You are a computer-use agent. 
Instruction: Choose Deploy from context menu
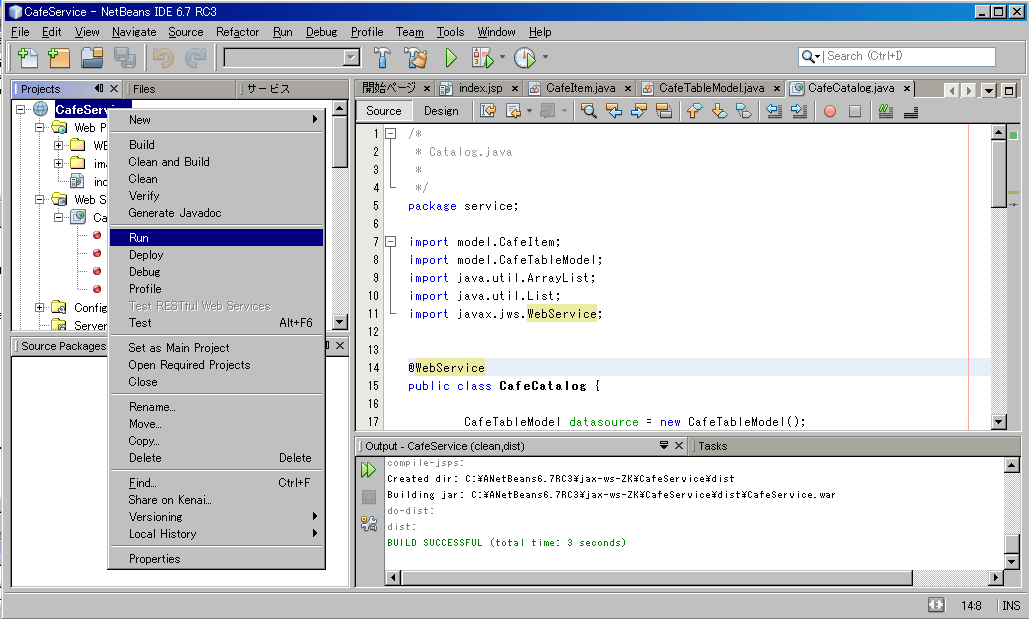point(217,255)
